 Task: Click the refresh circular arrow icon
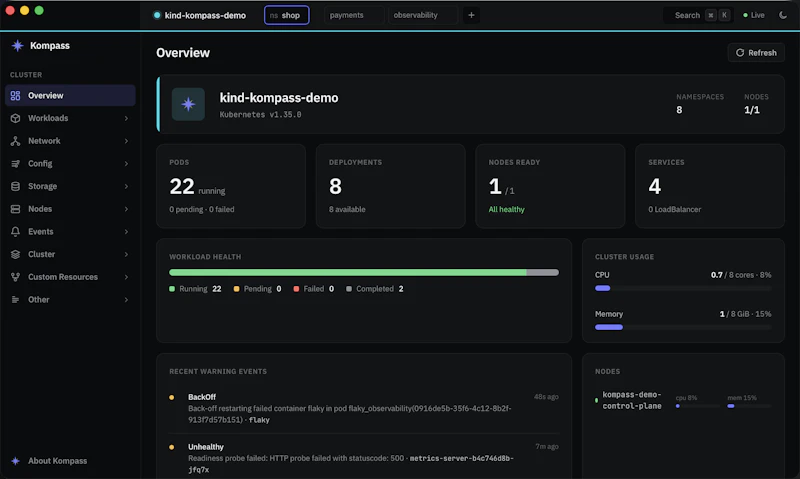pos(740,53)
